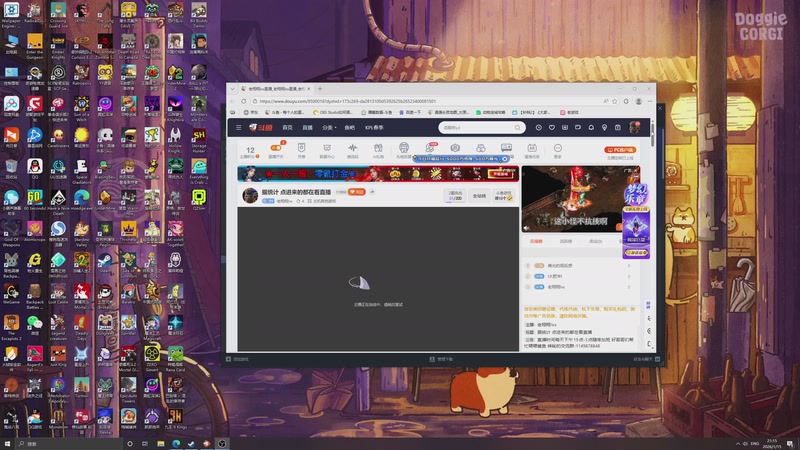Open Storage Hunter desktop icon
Viewport: 800px width, 450px height.
[x=198, y=140]
